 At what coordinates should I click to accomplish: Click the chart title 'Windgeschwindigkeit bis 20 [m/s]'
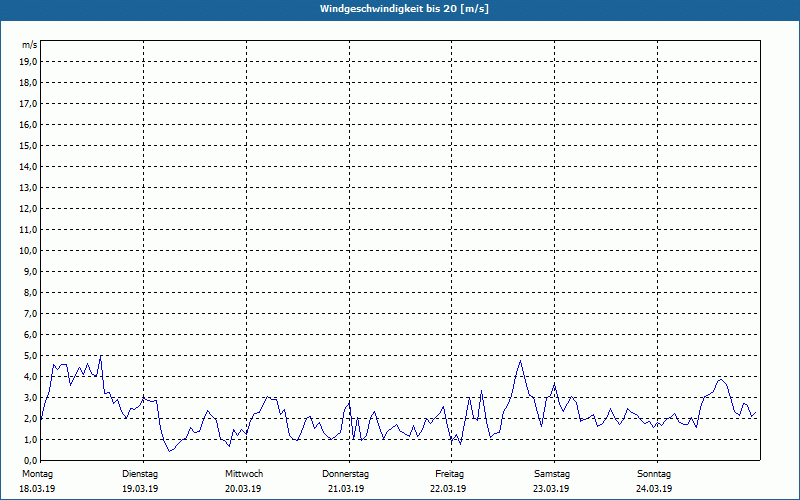[404, 9]
